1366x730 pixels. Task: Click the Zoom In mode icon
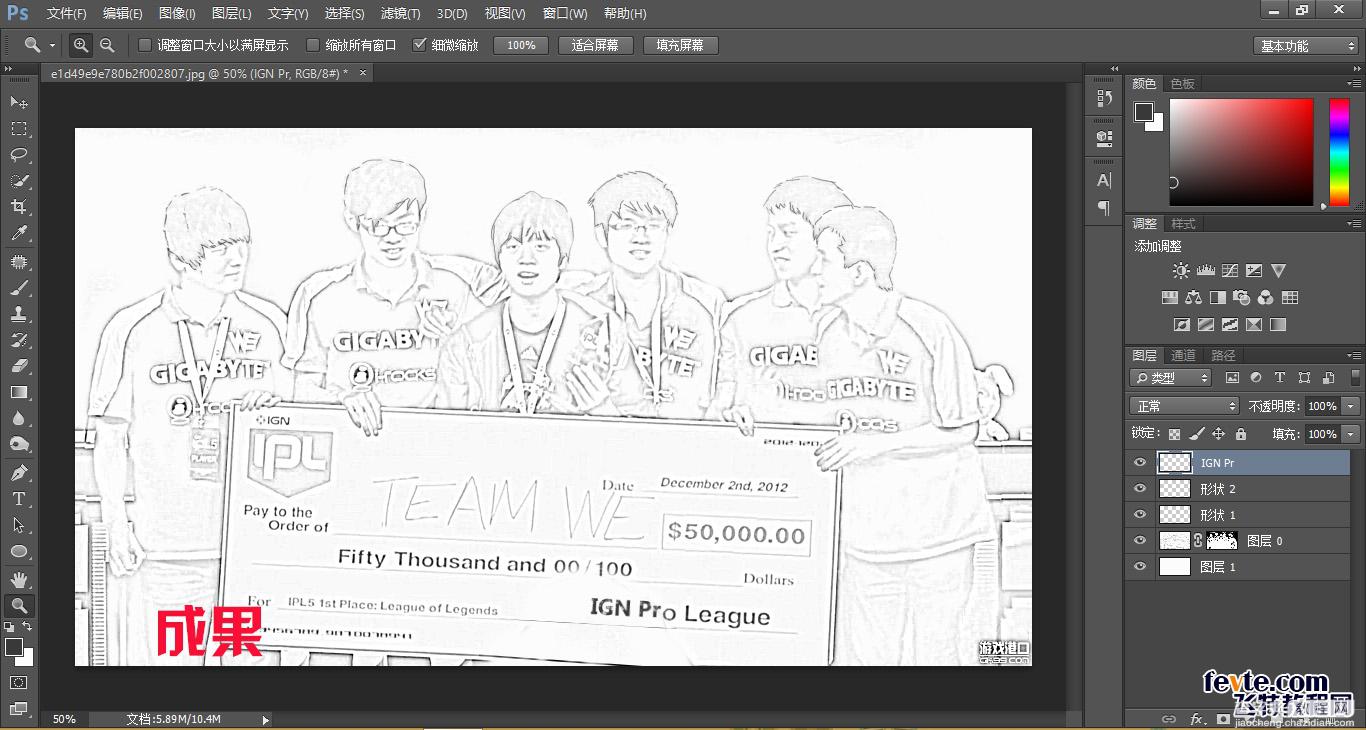point(81,45)
